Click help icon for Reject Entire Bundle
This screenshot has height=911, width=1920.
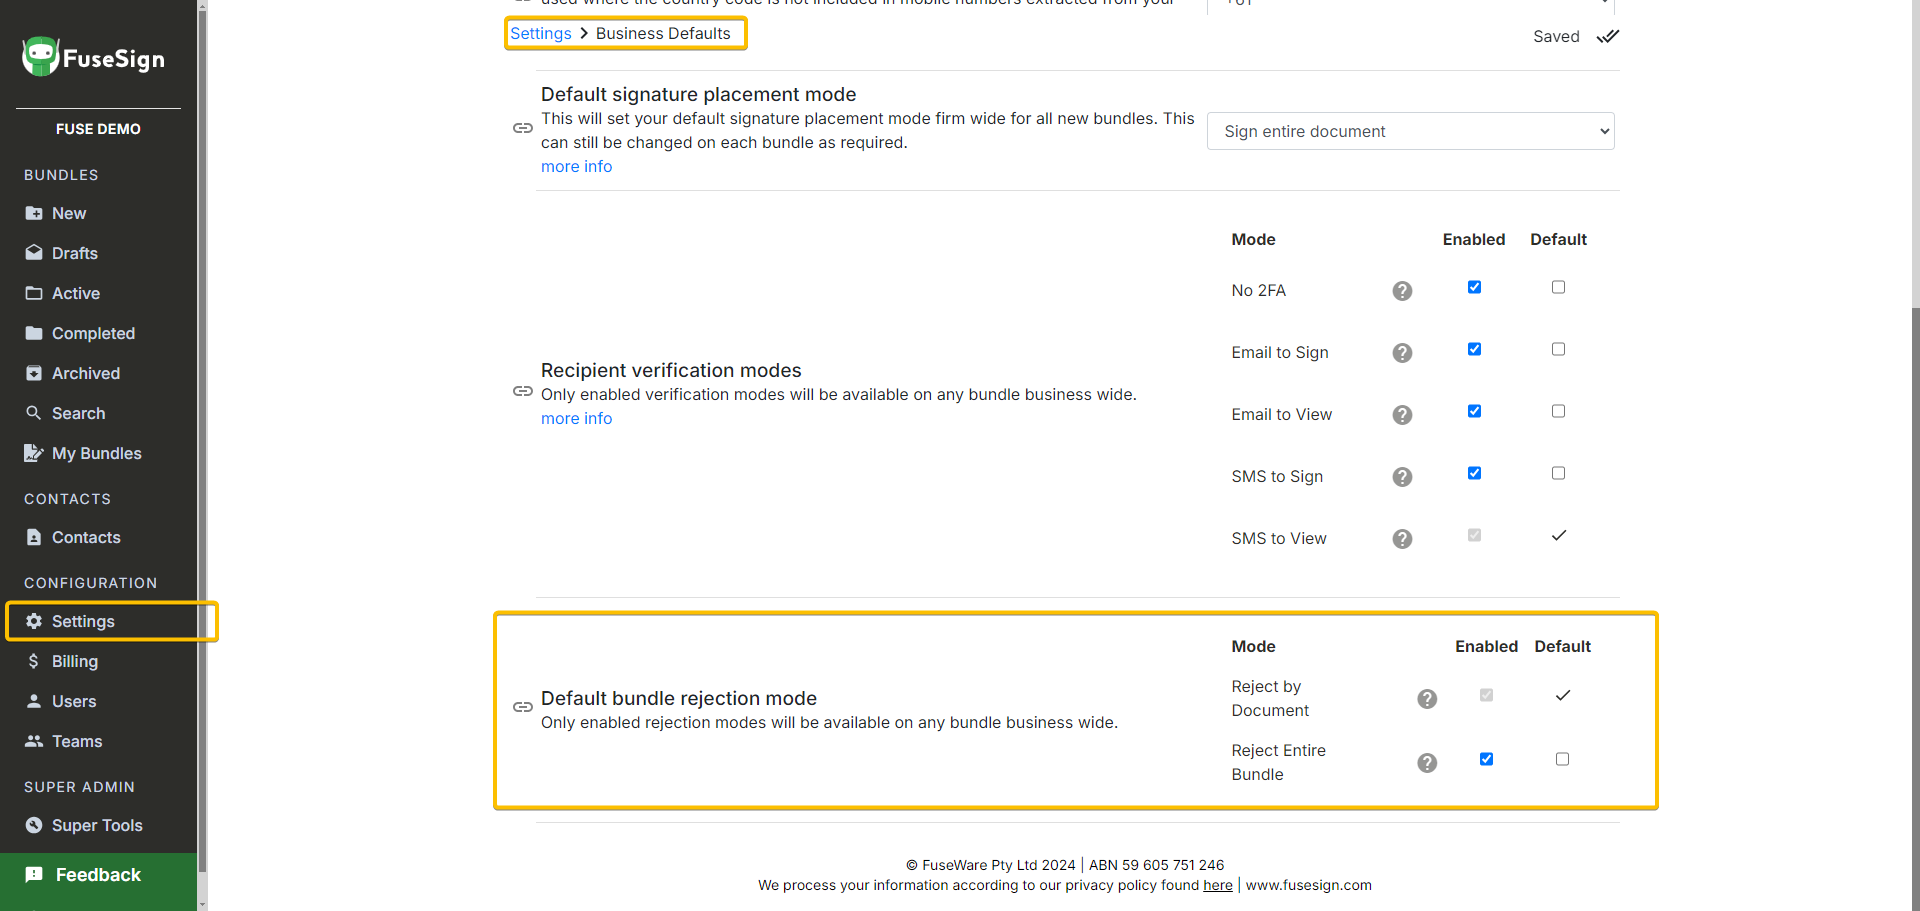[1427, 763]
